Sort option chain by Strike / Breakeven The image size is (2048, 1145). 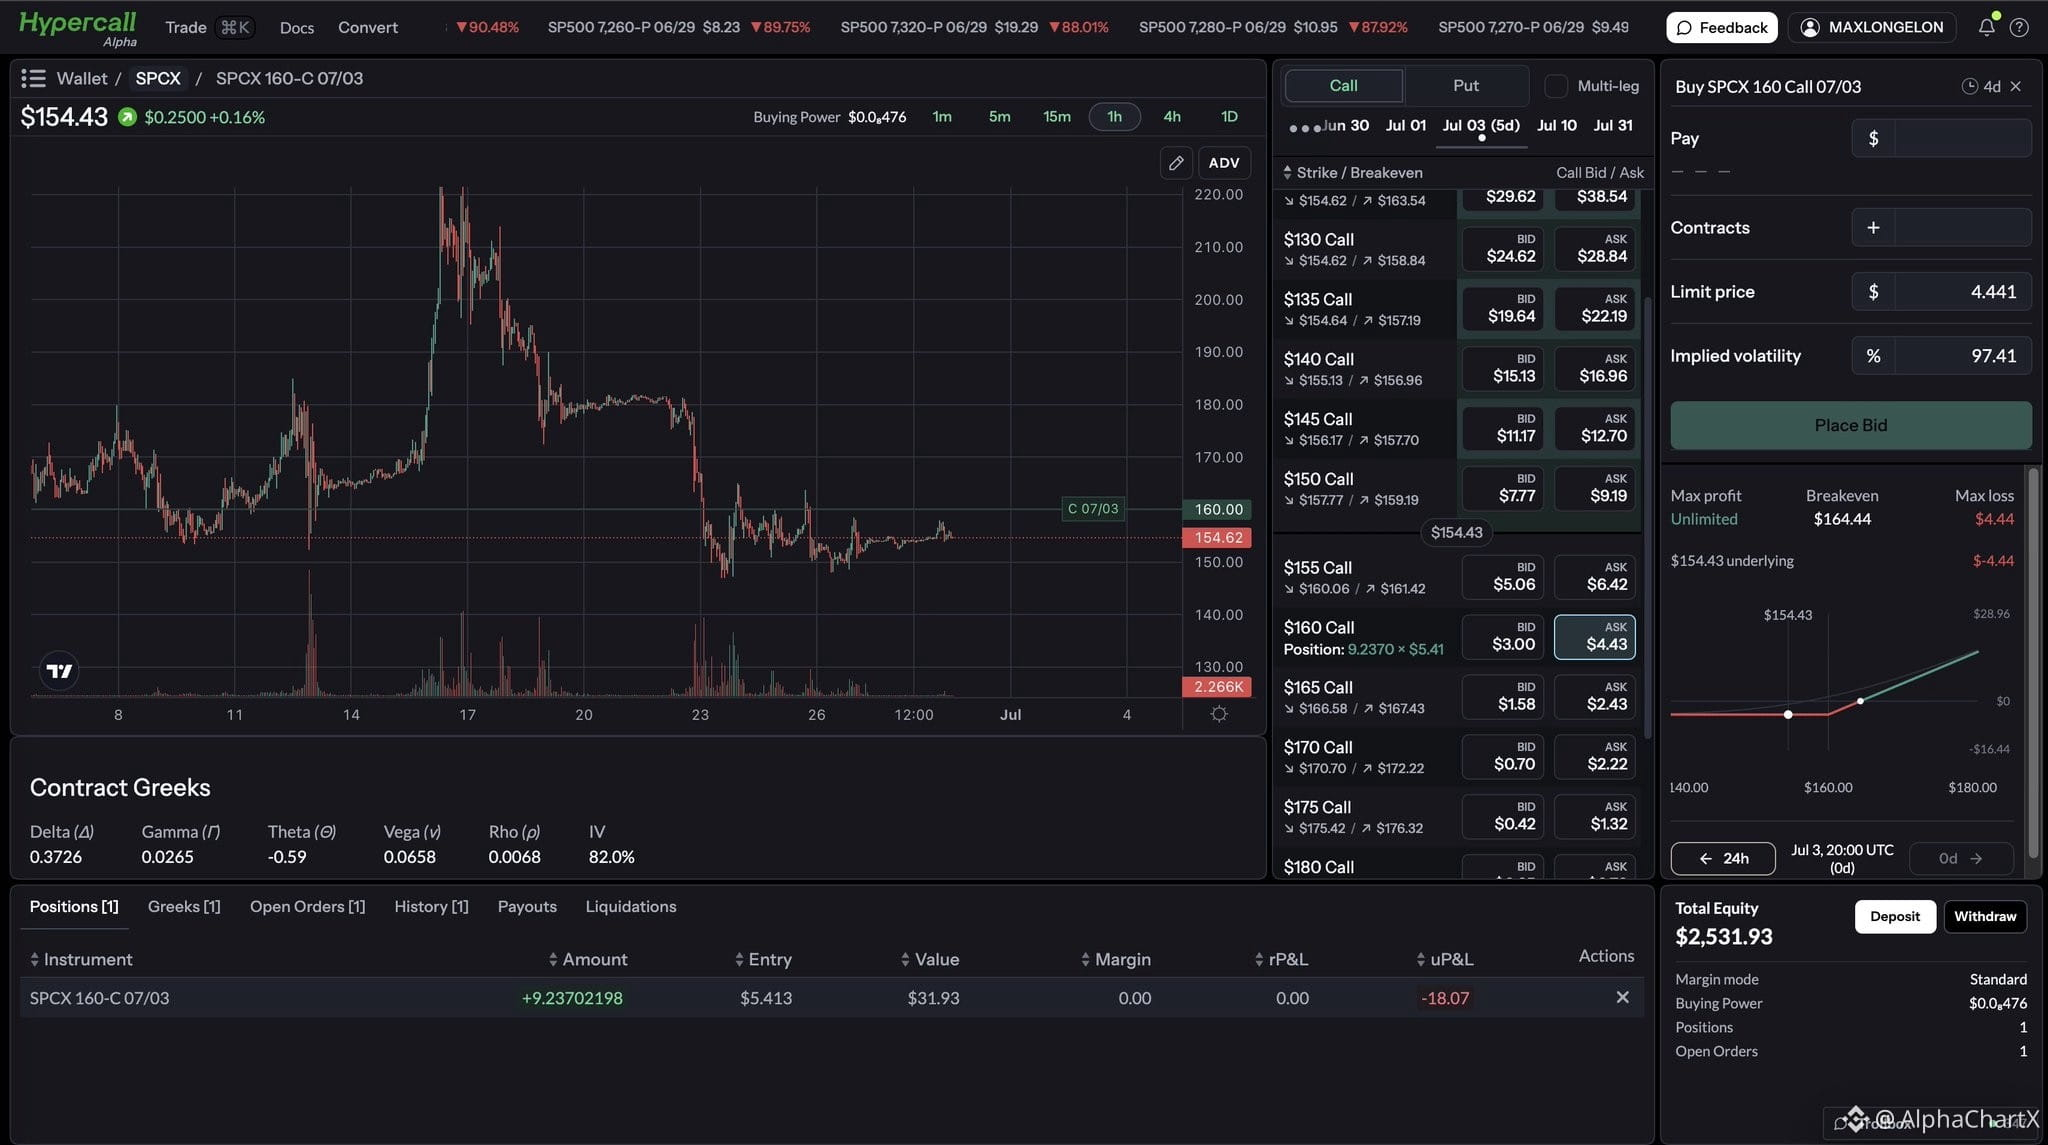1353,172
